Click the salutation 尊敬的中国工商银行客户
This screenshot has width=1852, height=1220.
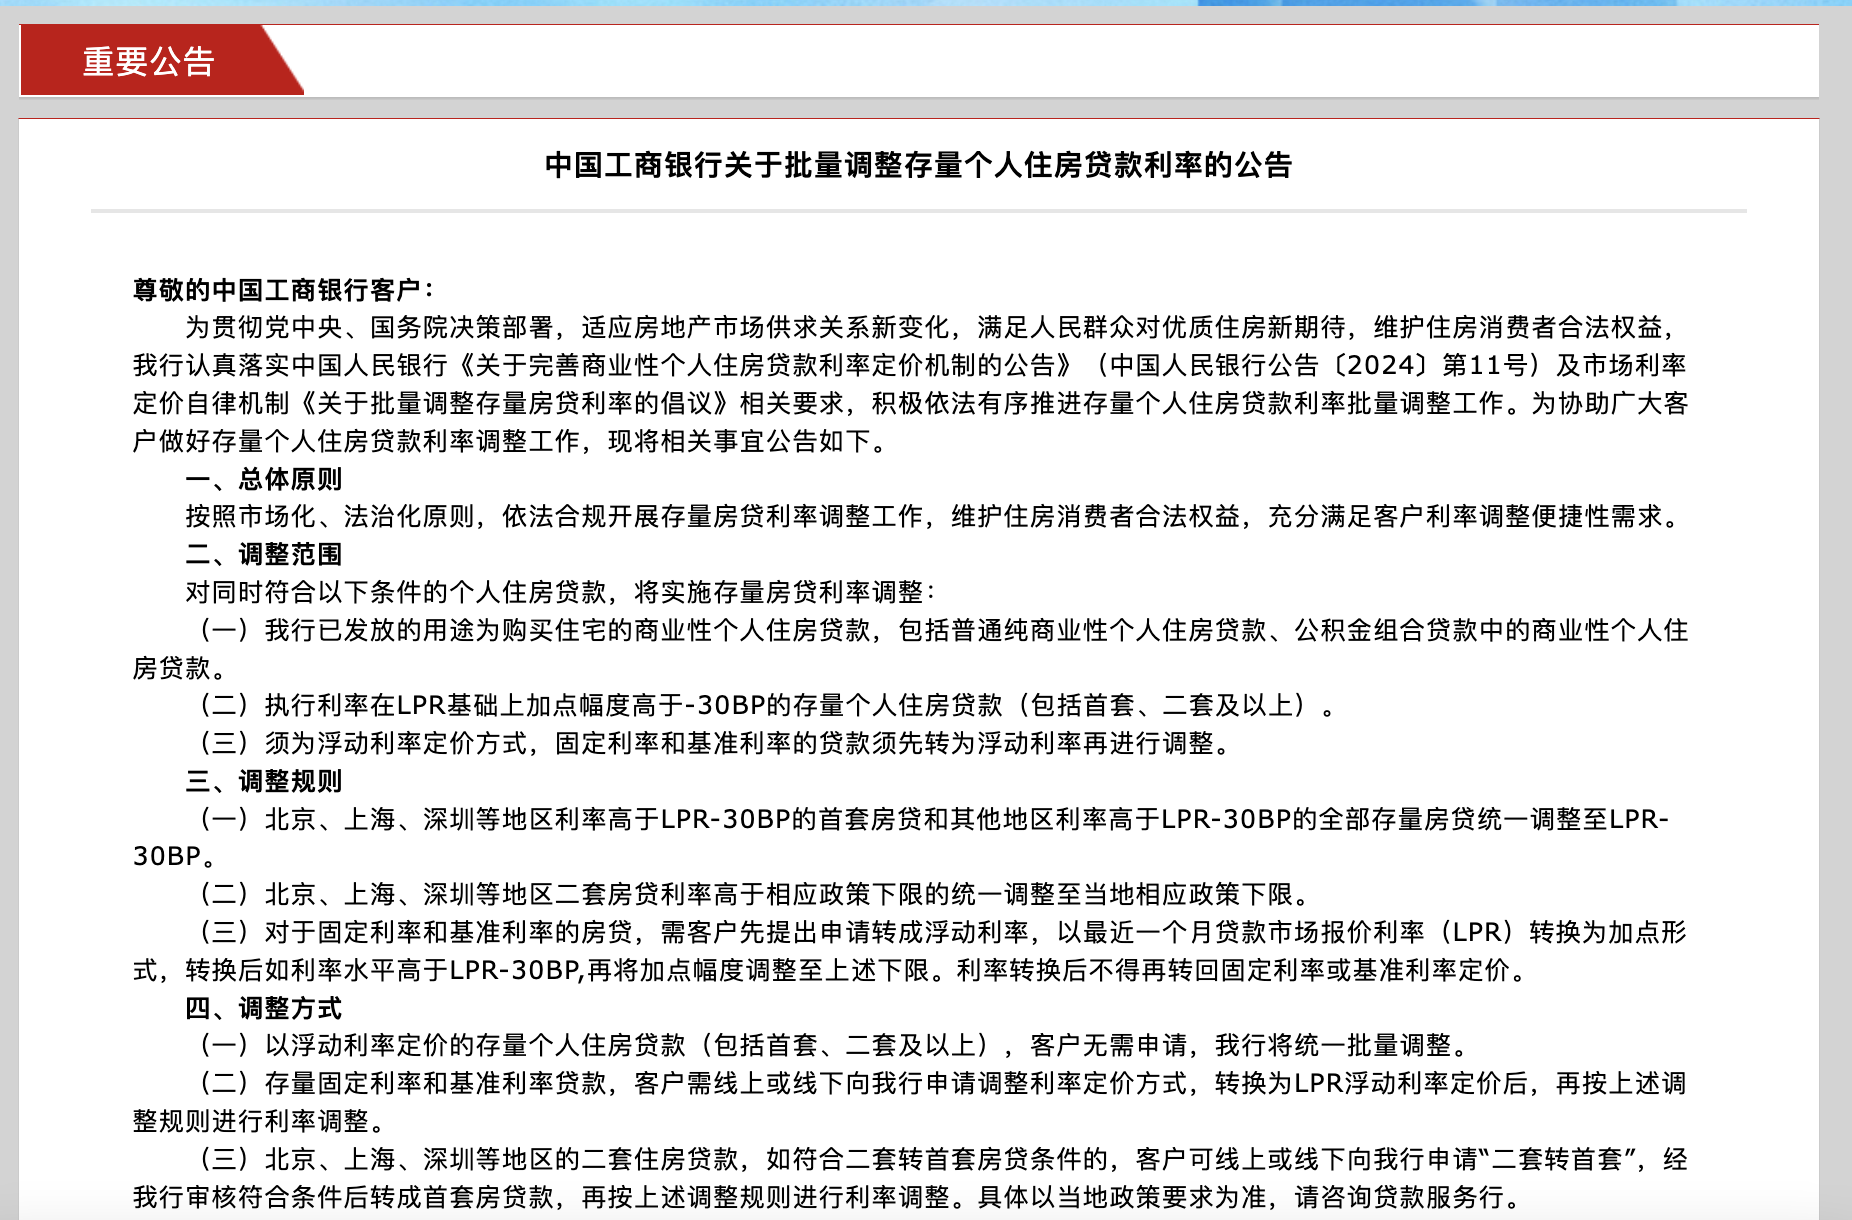click(x=283, y=290)
